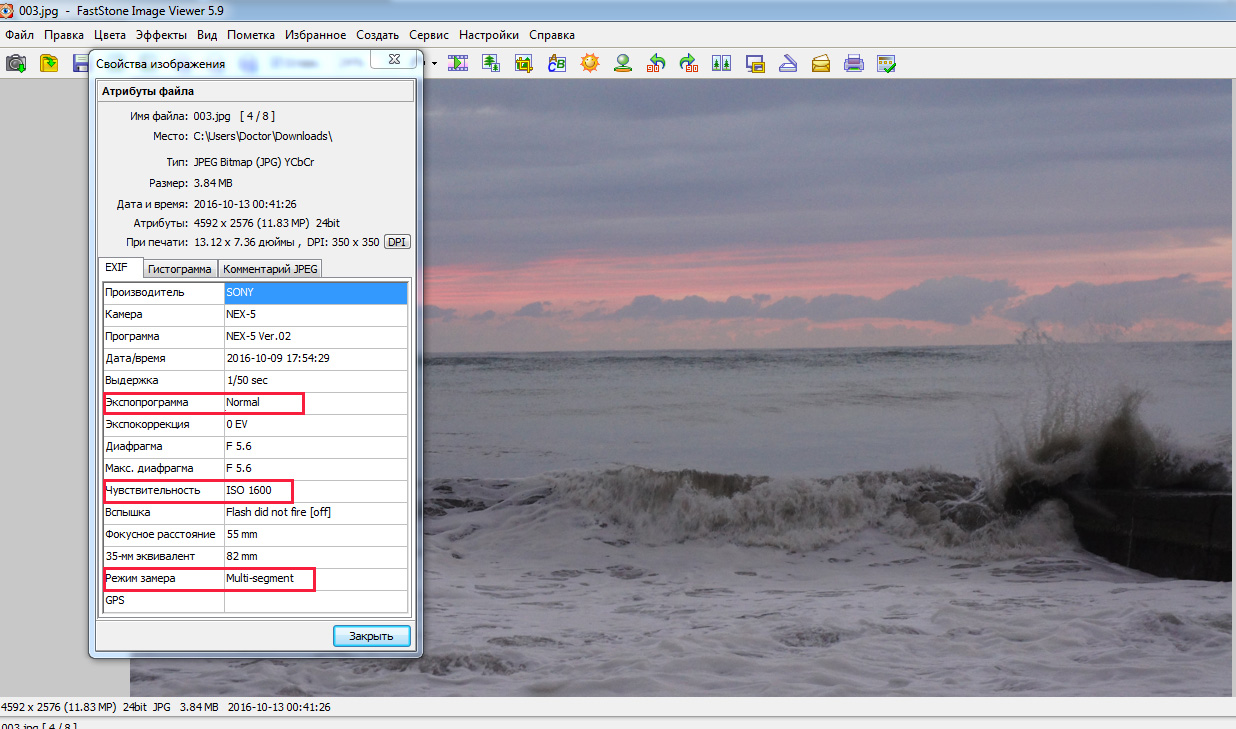Click the DPI button
The height and width of the screenshot is (729, 1236).
397,242
